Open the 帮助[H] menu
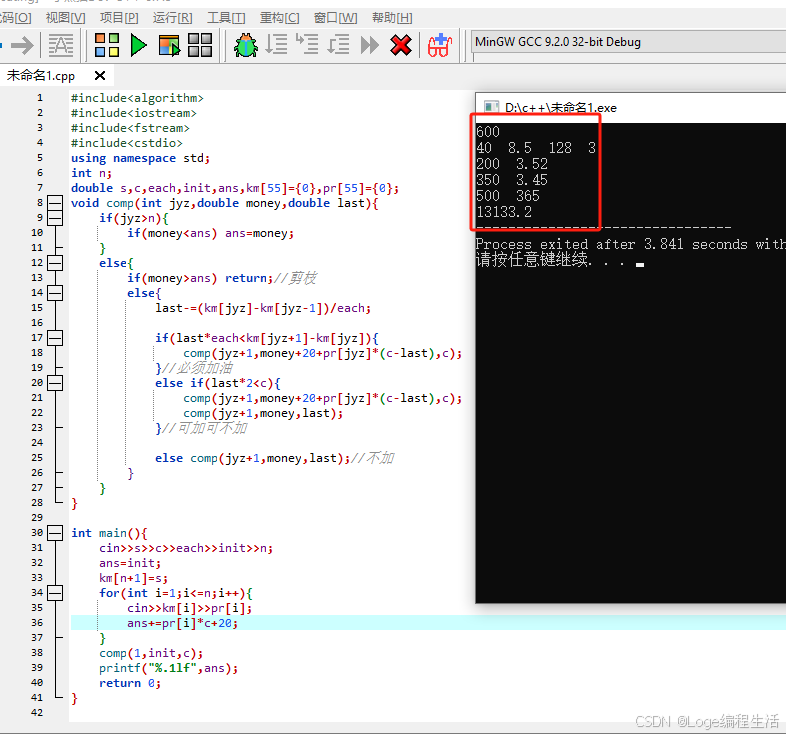 point(392,18)
